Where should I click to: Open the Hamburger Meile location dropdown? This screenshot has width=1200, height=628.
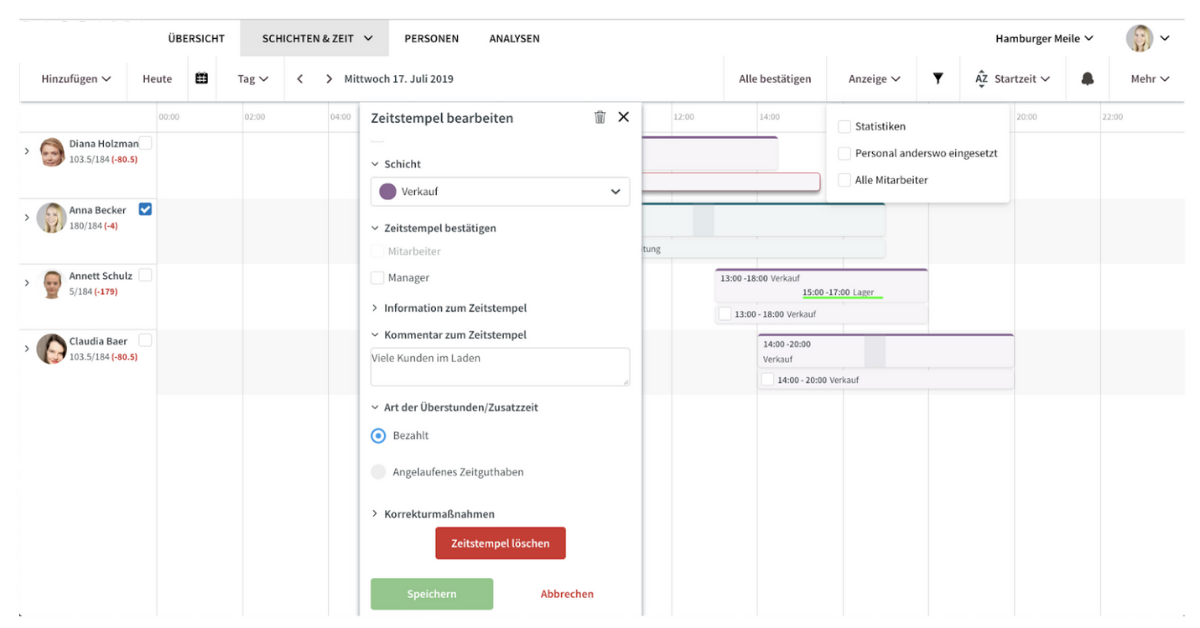point(1044,39)
